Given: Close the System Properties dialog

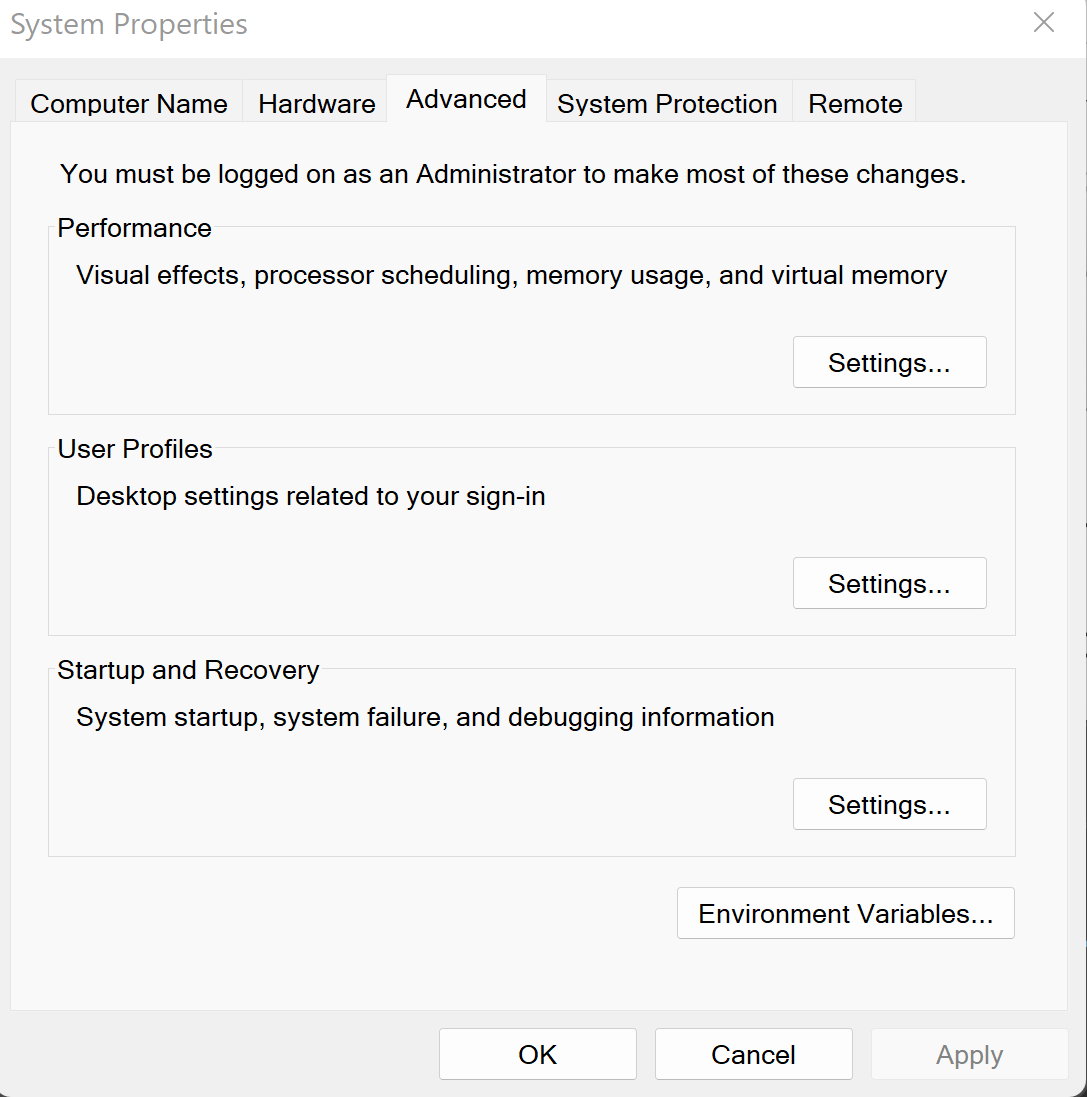Looking at the screenshot, I should pos(1044,22).
